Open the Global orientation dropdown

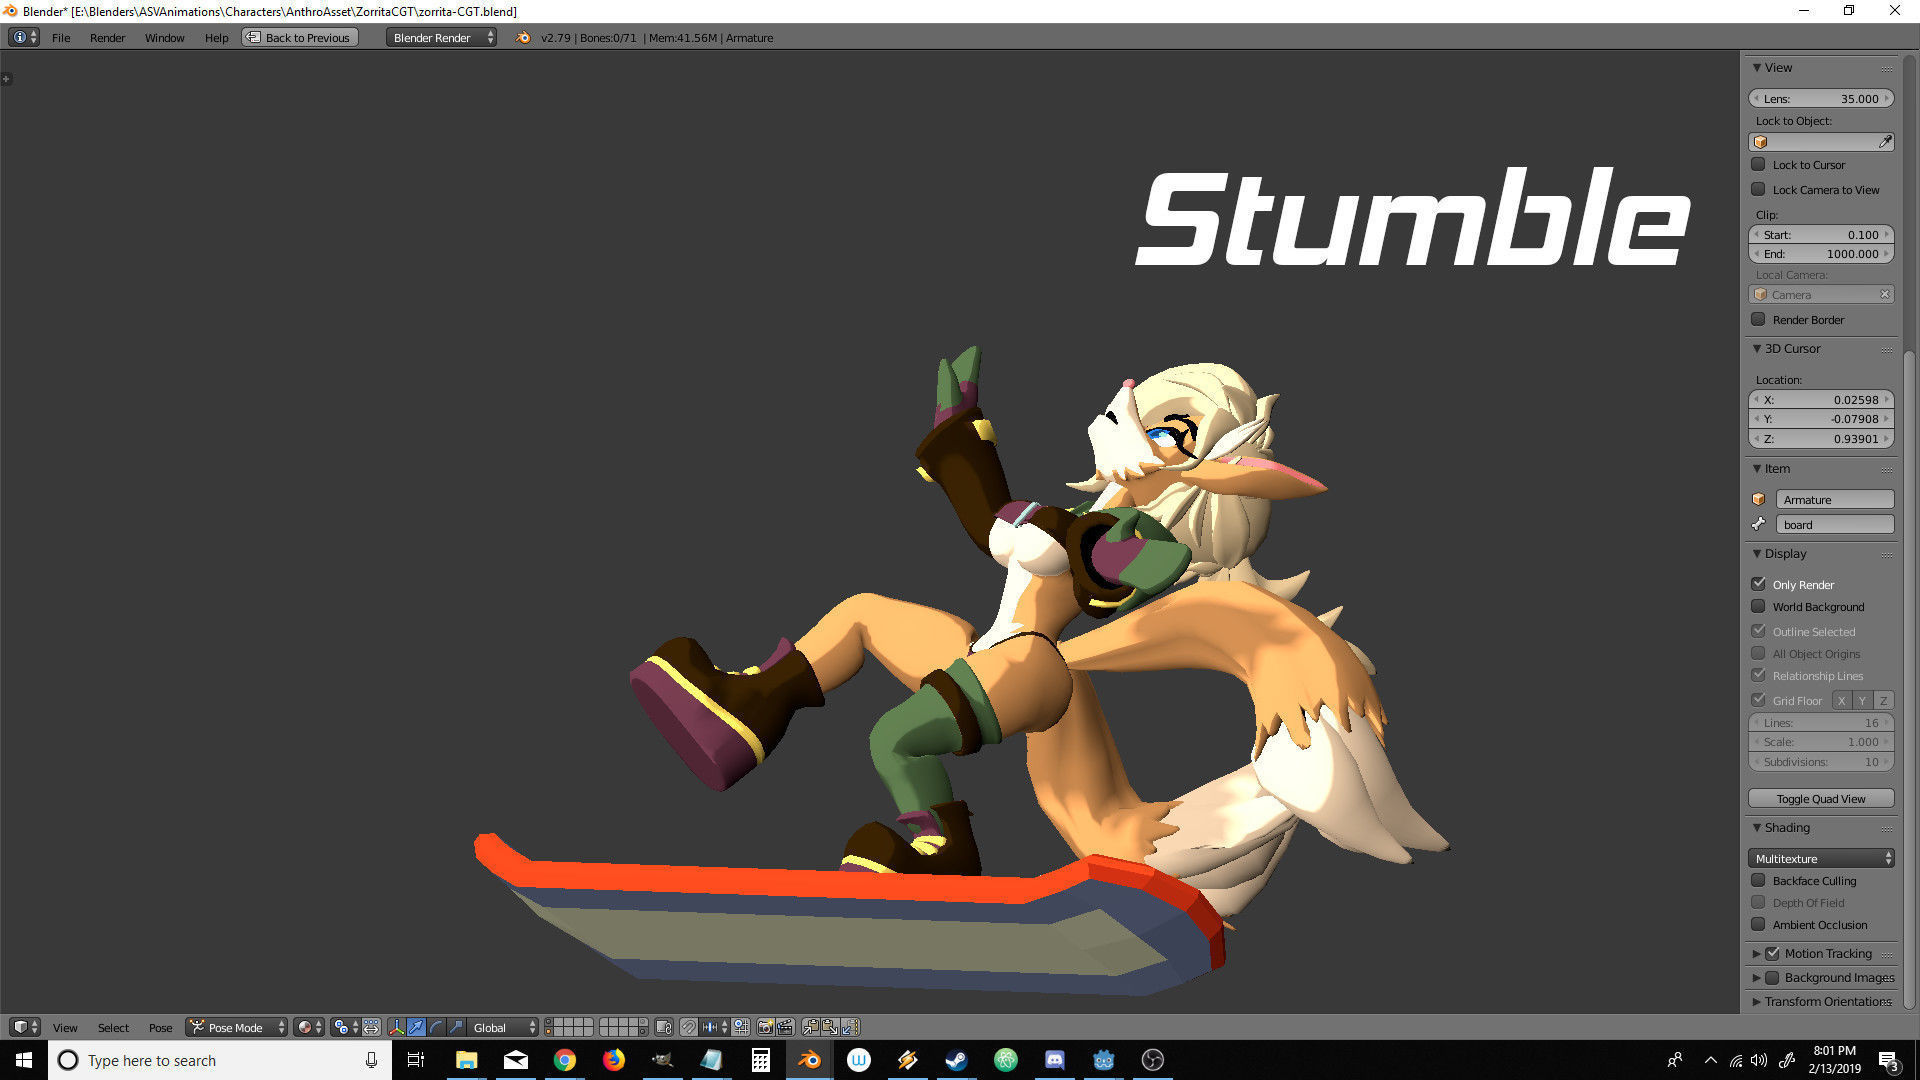(x=502, y=1027)
